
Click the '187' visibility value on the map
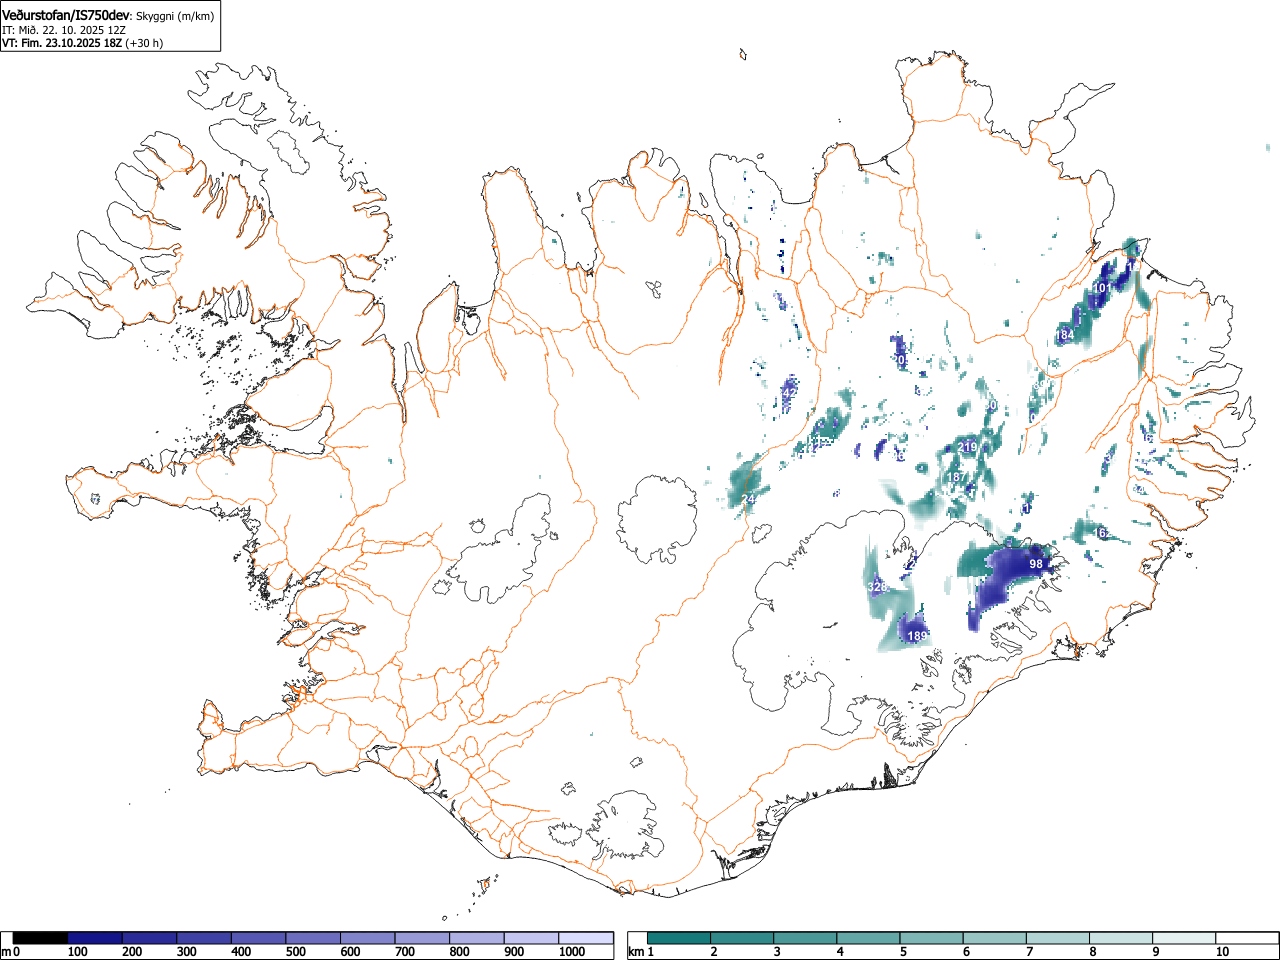(x=957, y=478)
